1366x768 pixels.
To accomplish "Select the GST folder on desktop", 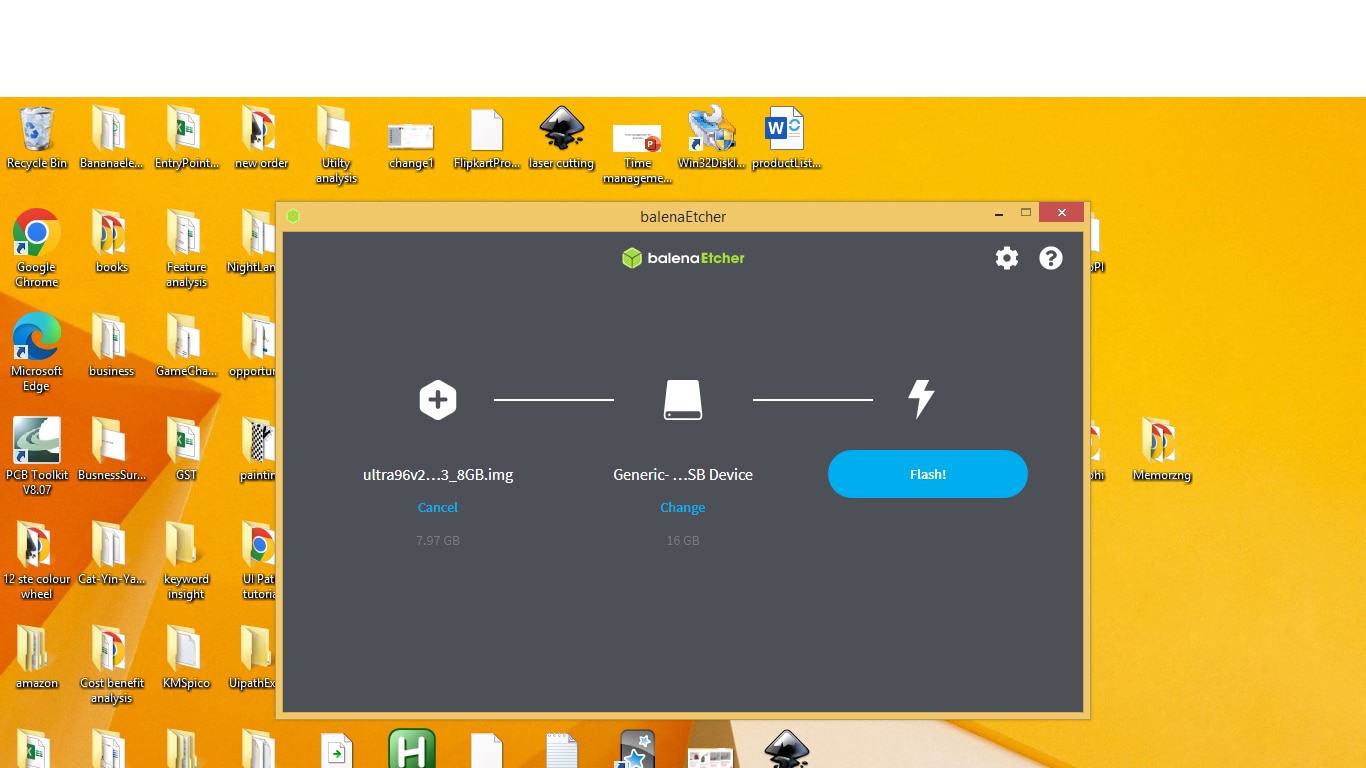I will click(186, 449).
